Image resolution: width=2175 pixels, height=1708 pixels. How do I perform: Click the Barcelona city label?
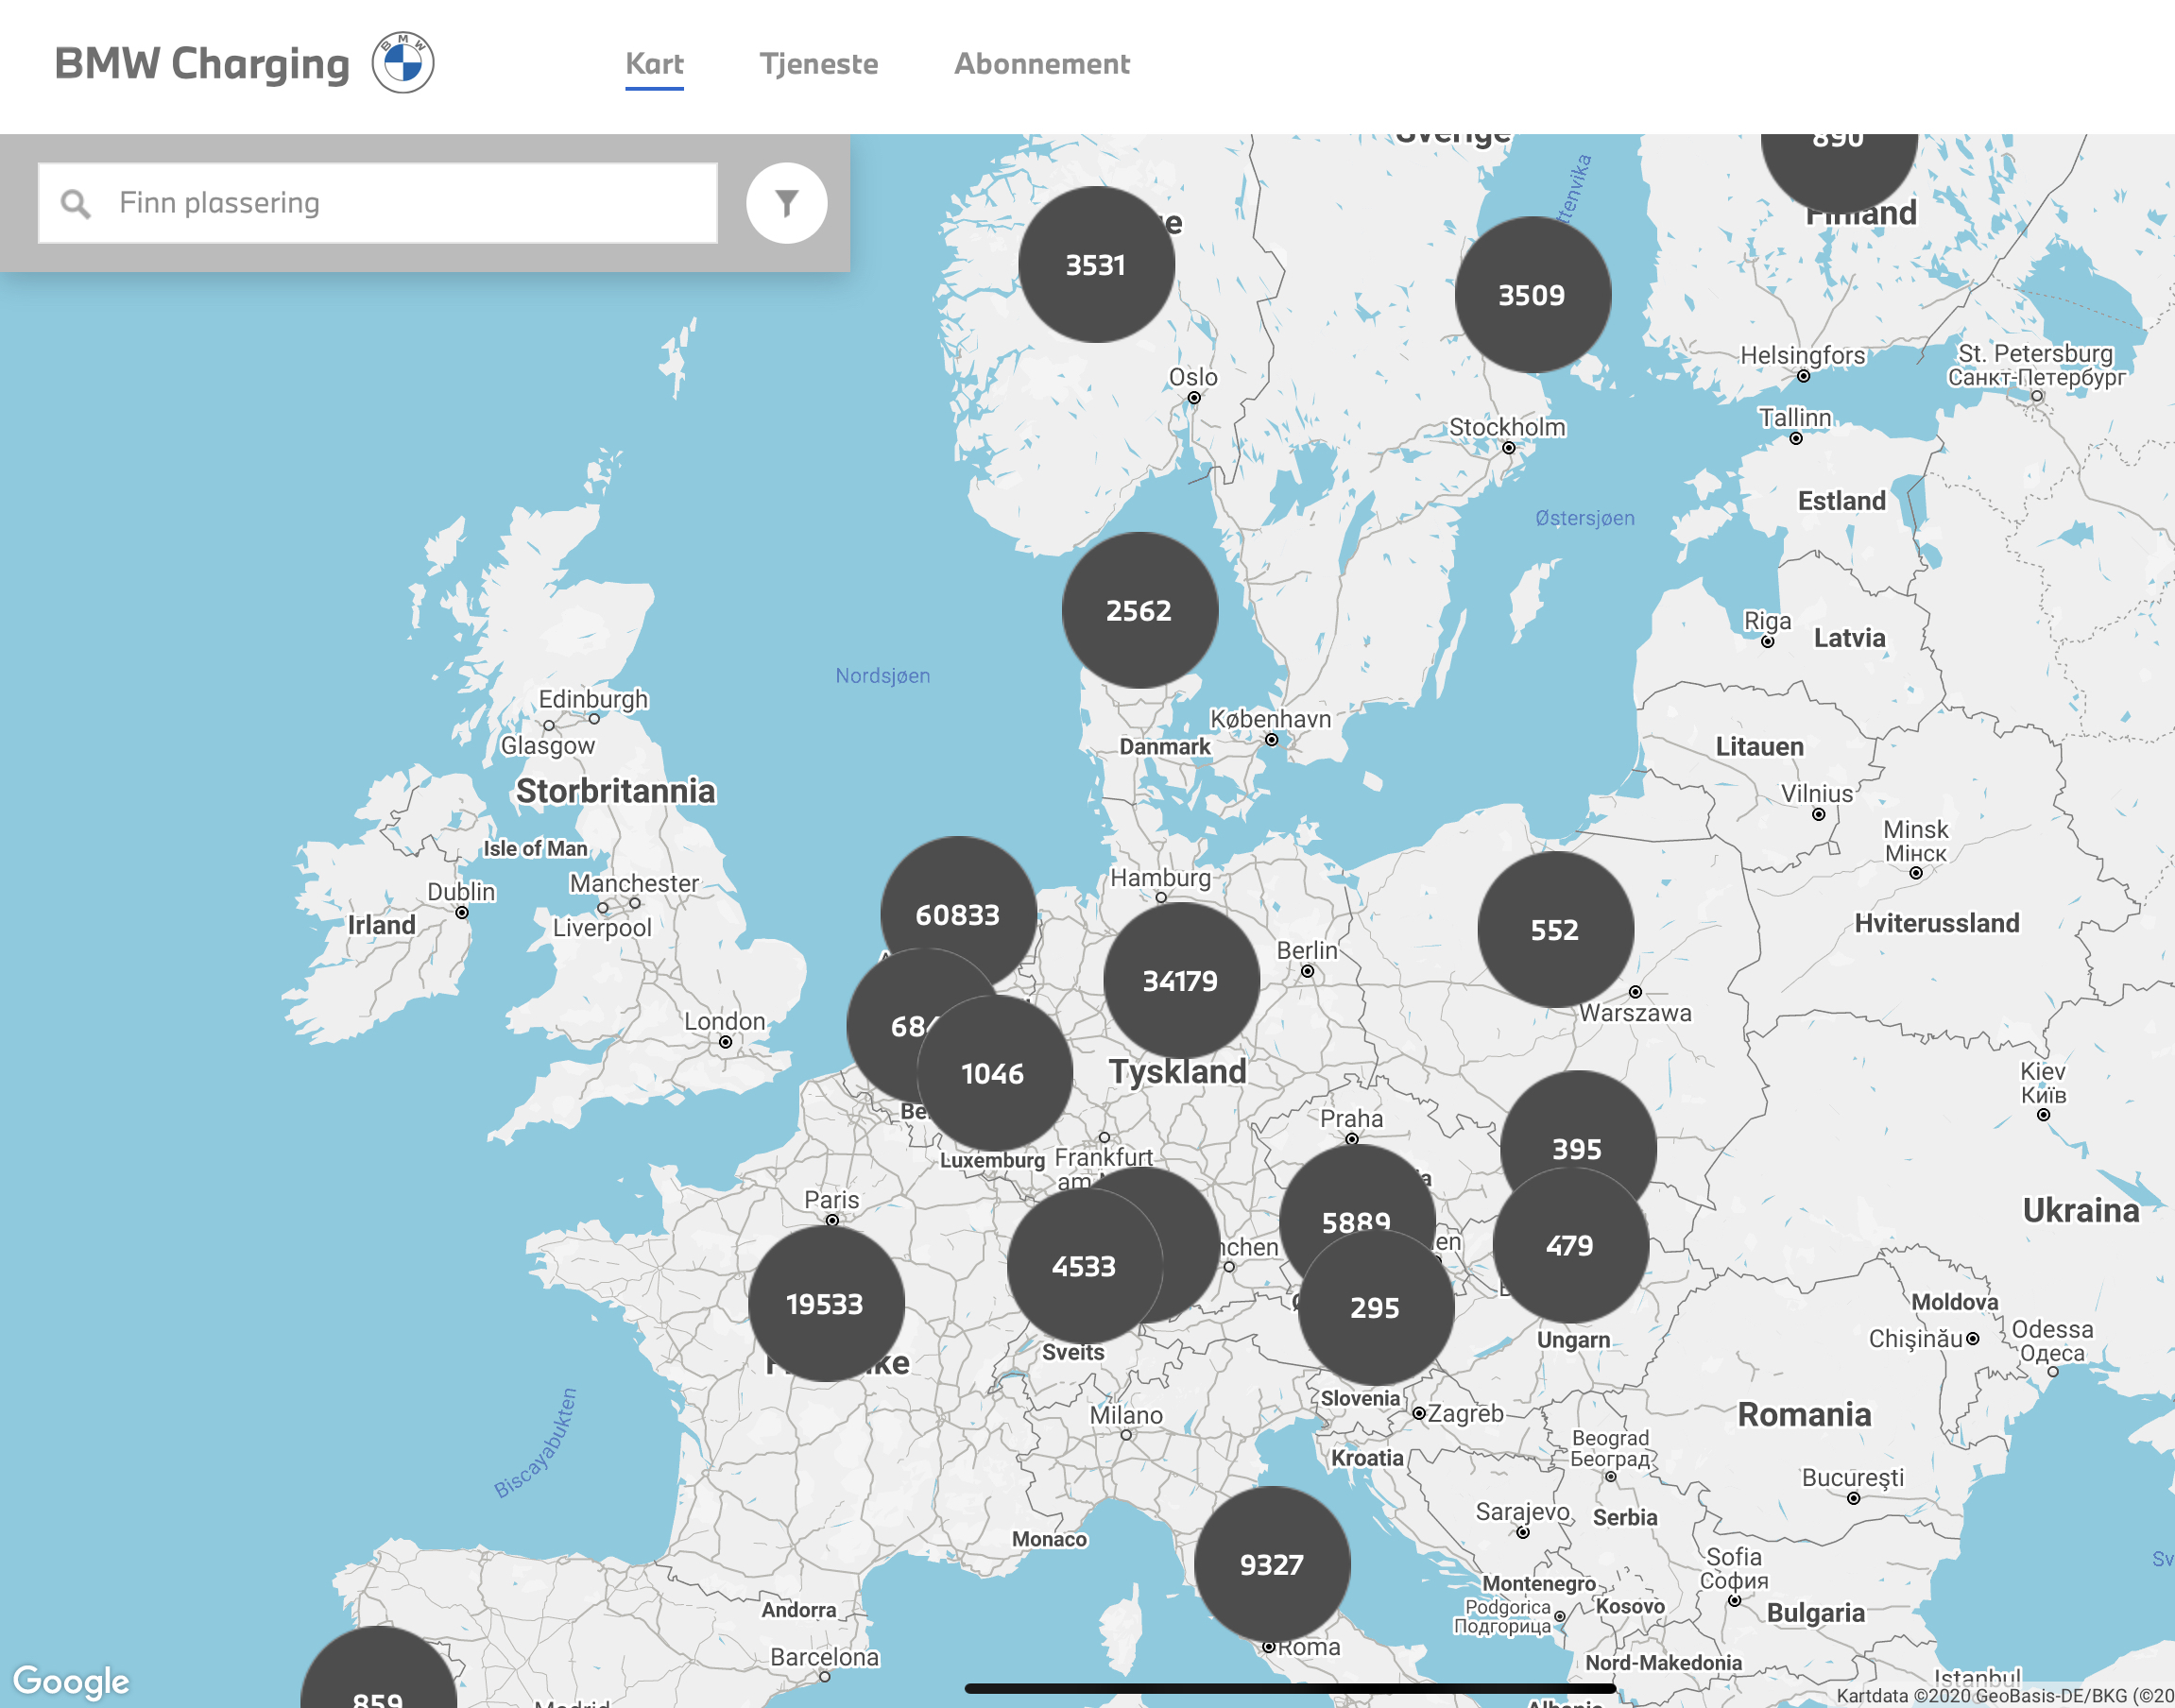825,1657
